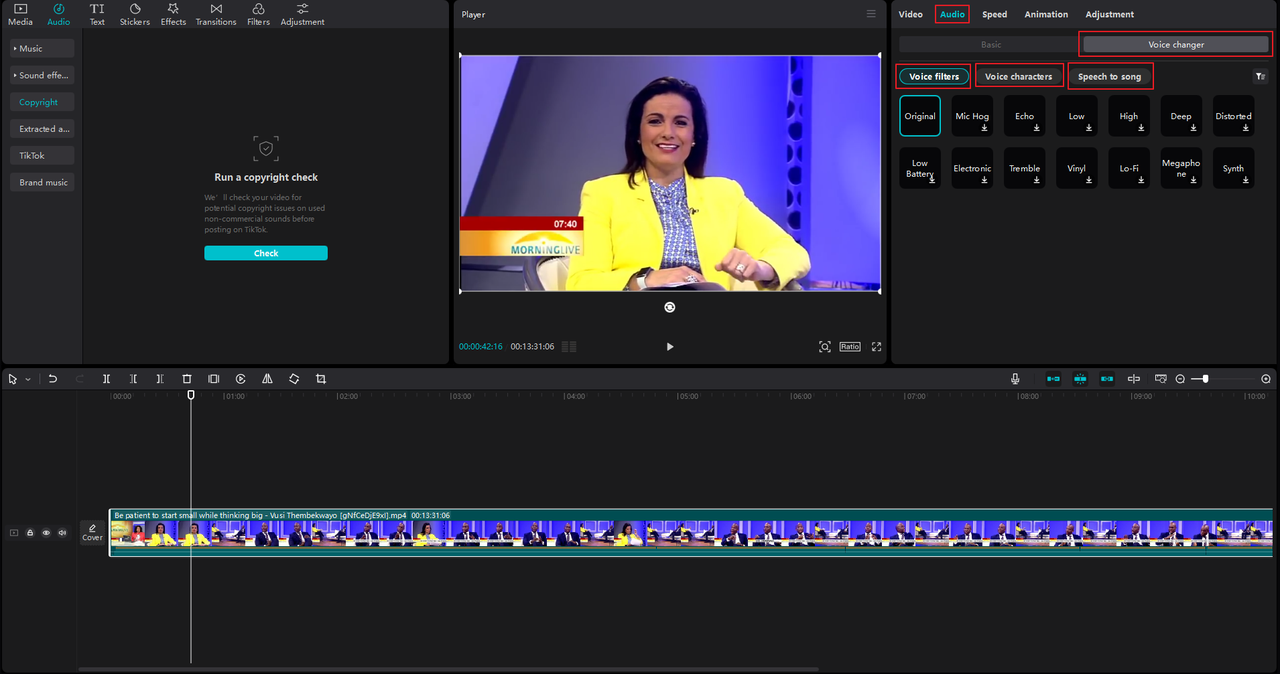
Task: Toggle the linkage button in timeline
Action: pyautogui.click(x=1107, y=379)
